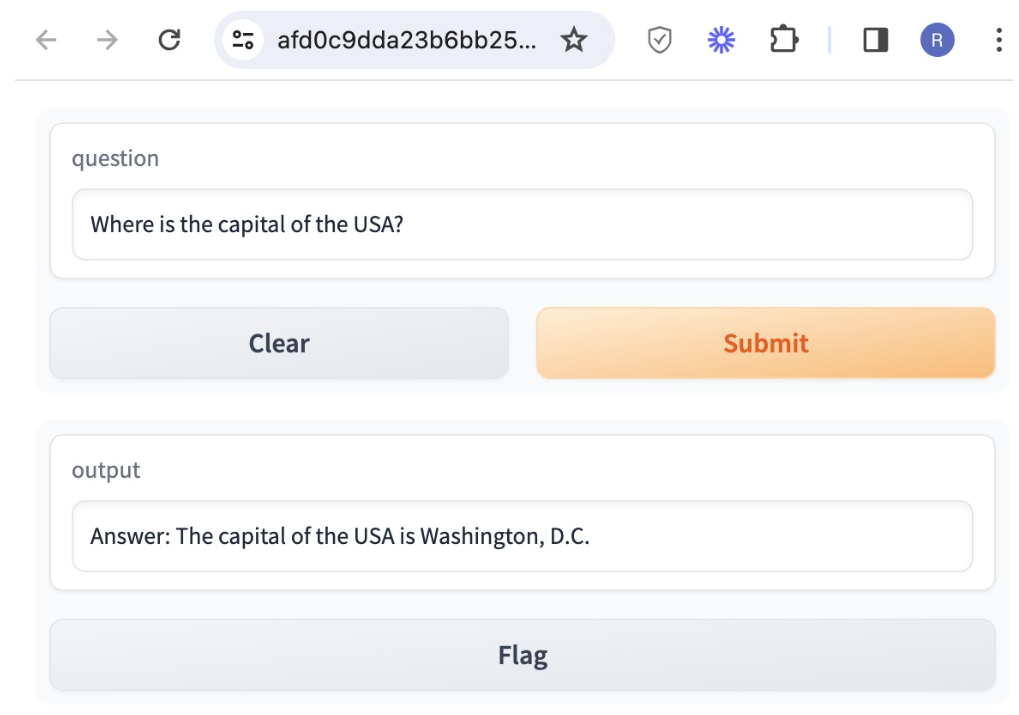
Task: Submit the question
Action: click(x=766, y=343)
